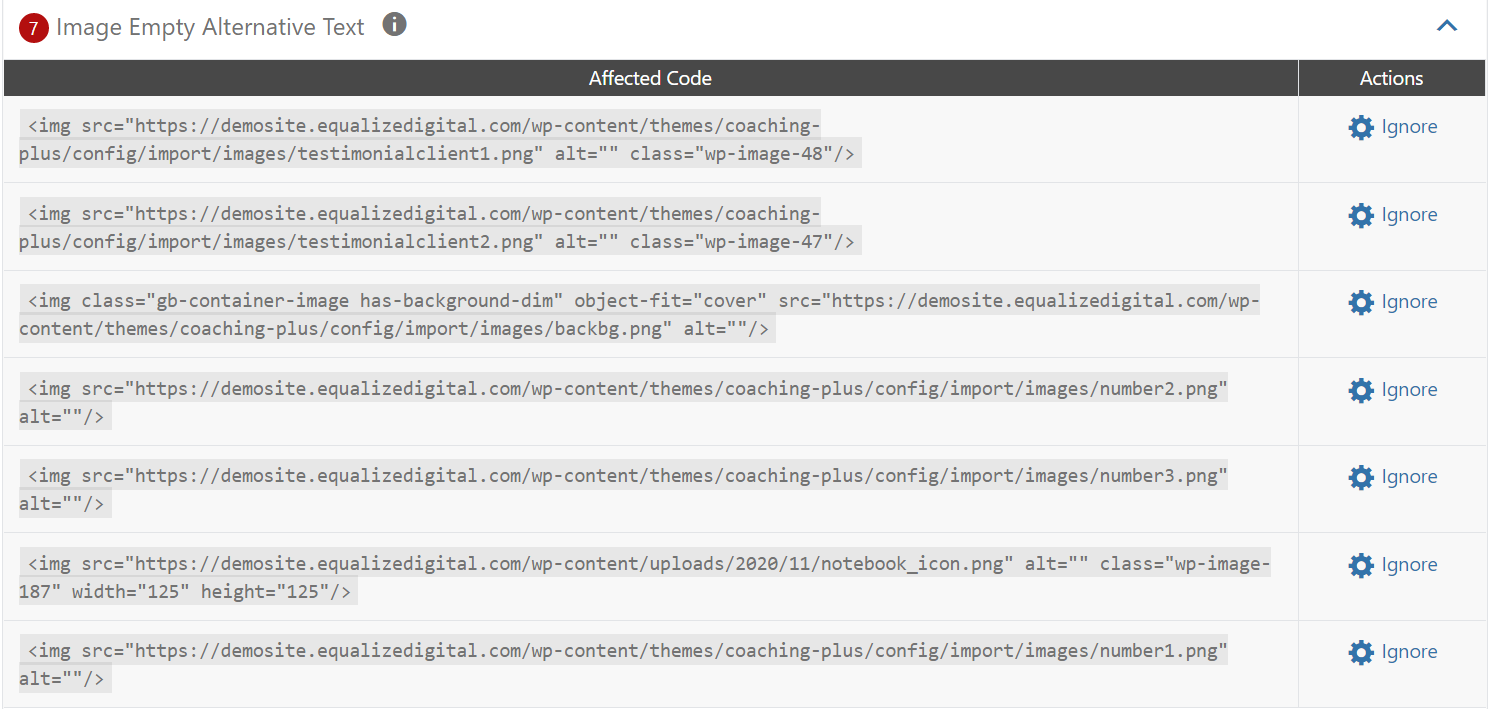Viewport: 1493px width, 709px height.
Task: Ignore the testimonialclient2.png issue
Action: (1410, 215)
